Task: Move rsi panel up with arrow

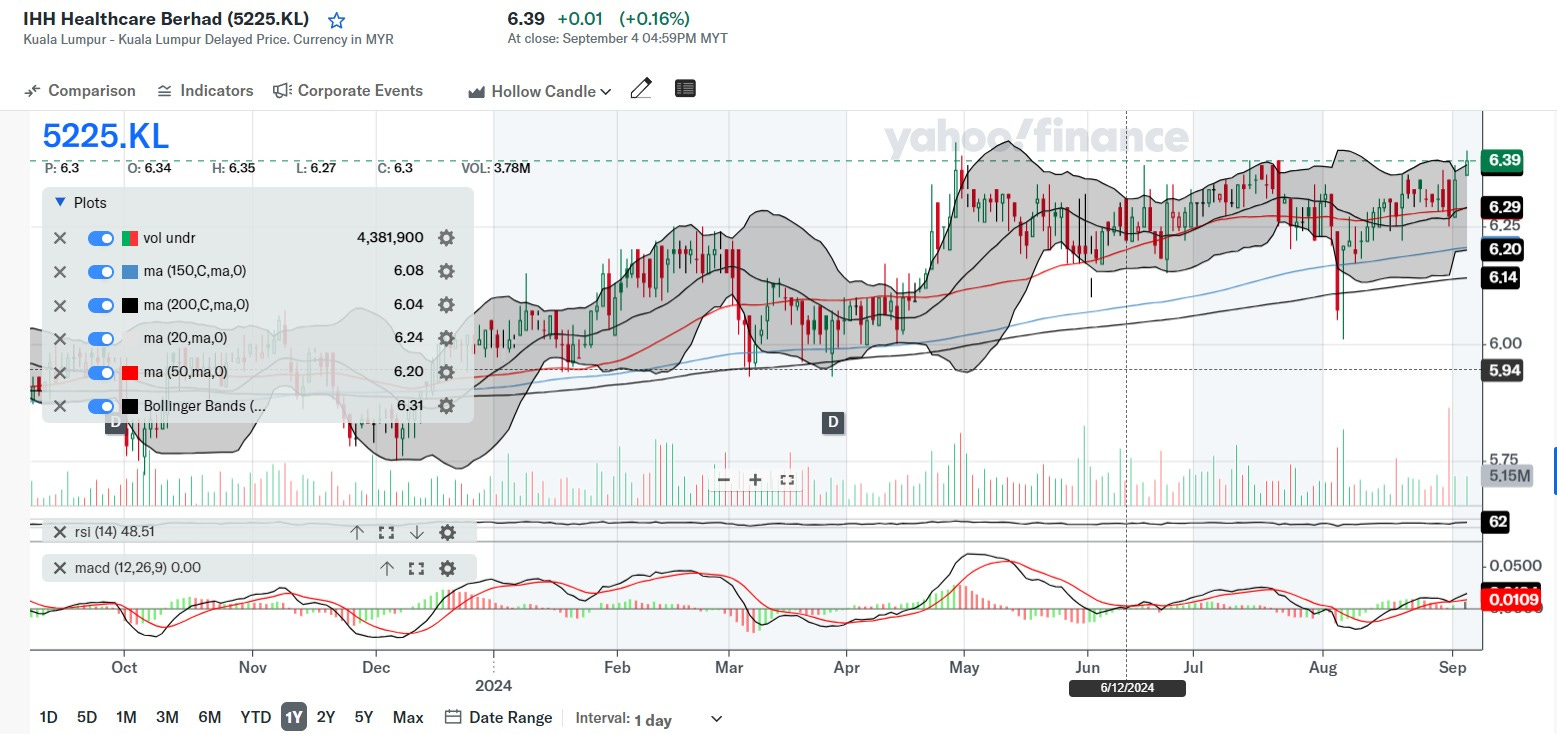Action: tap(356, 532)
